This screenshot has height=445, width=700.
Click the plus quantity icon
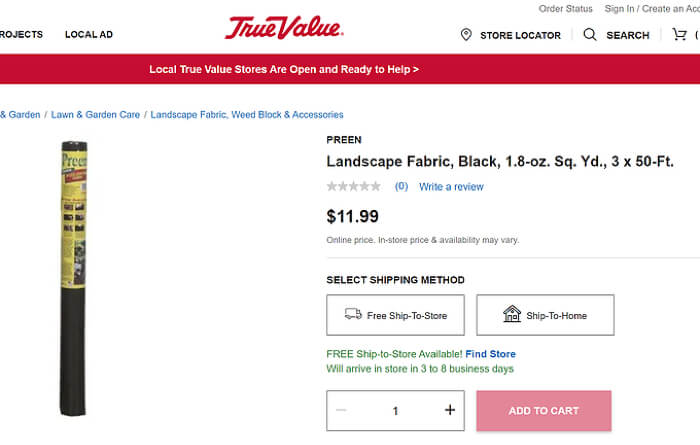450,410
